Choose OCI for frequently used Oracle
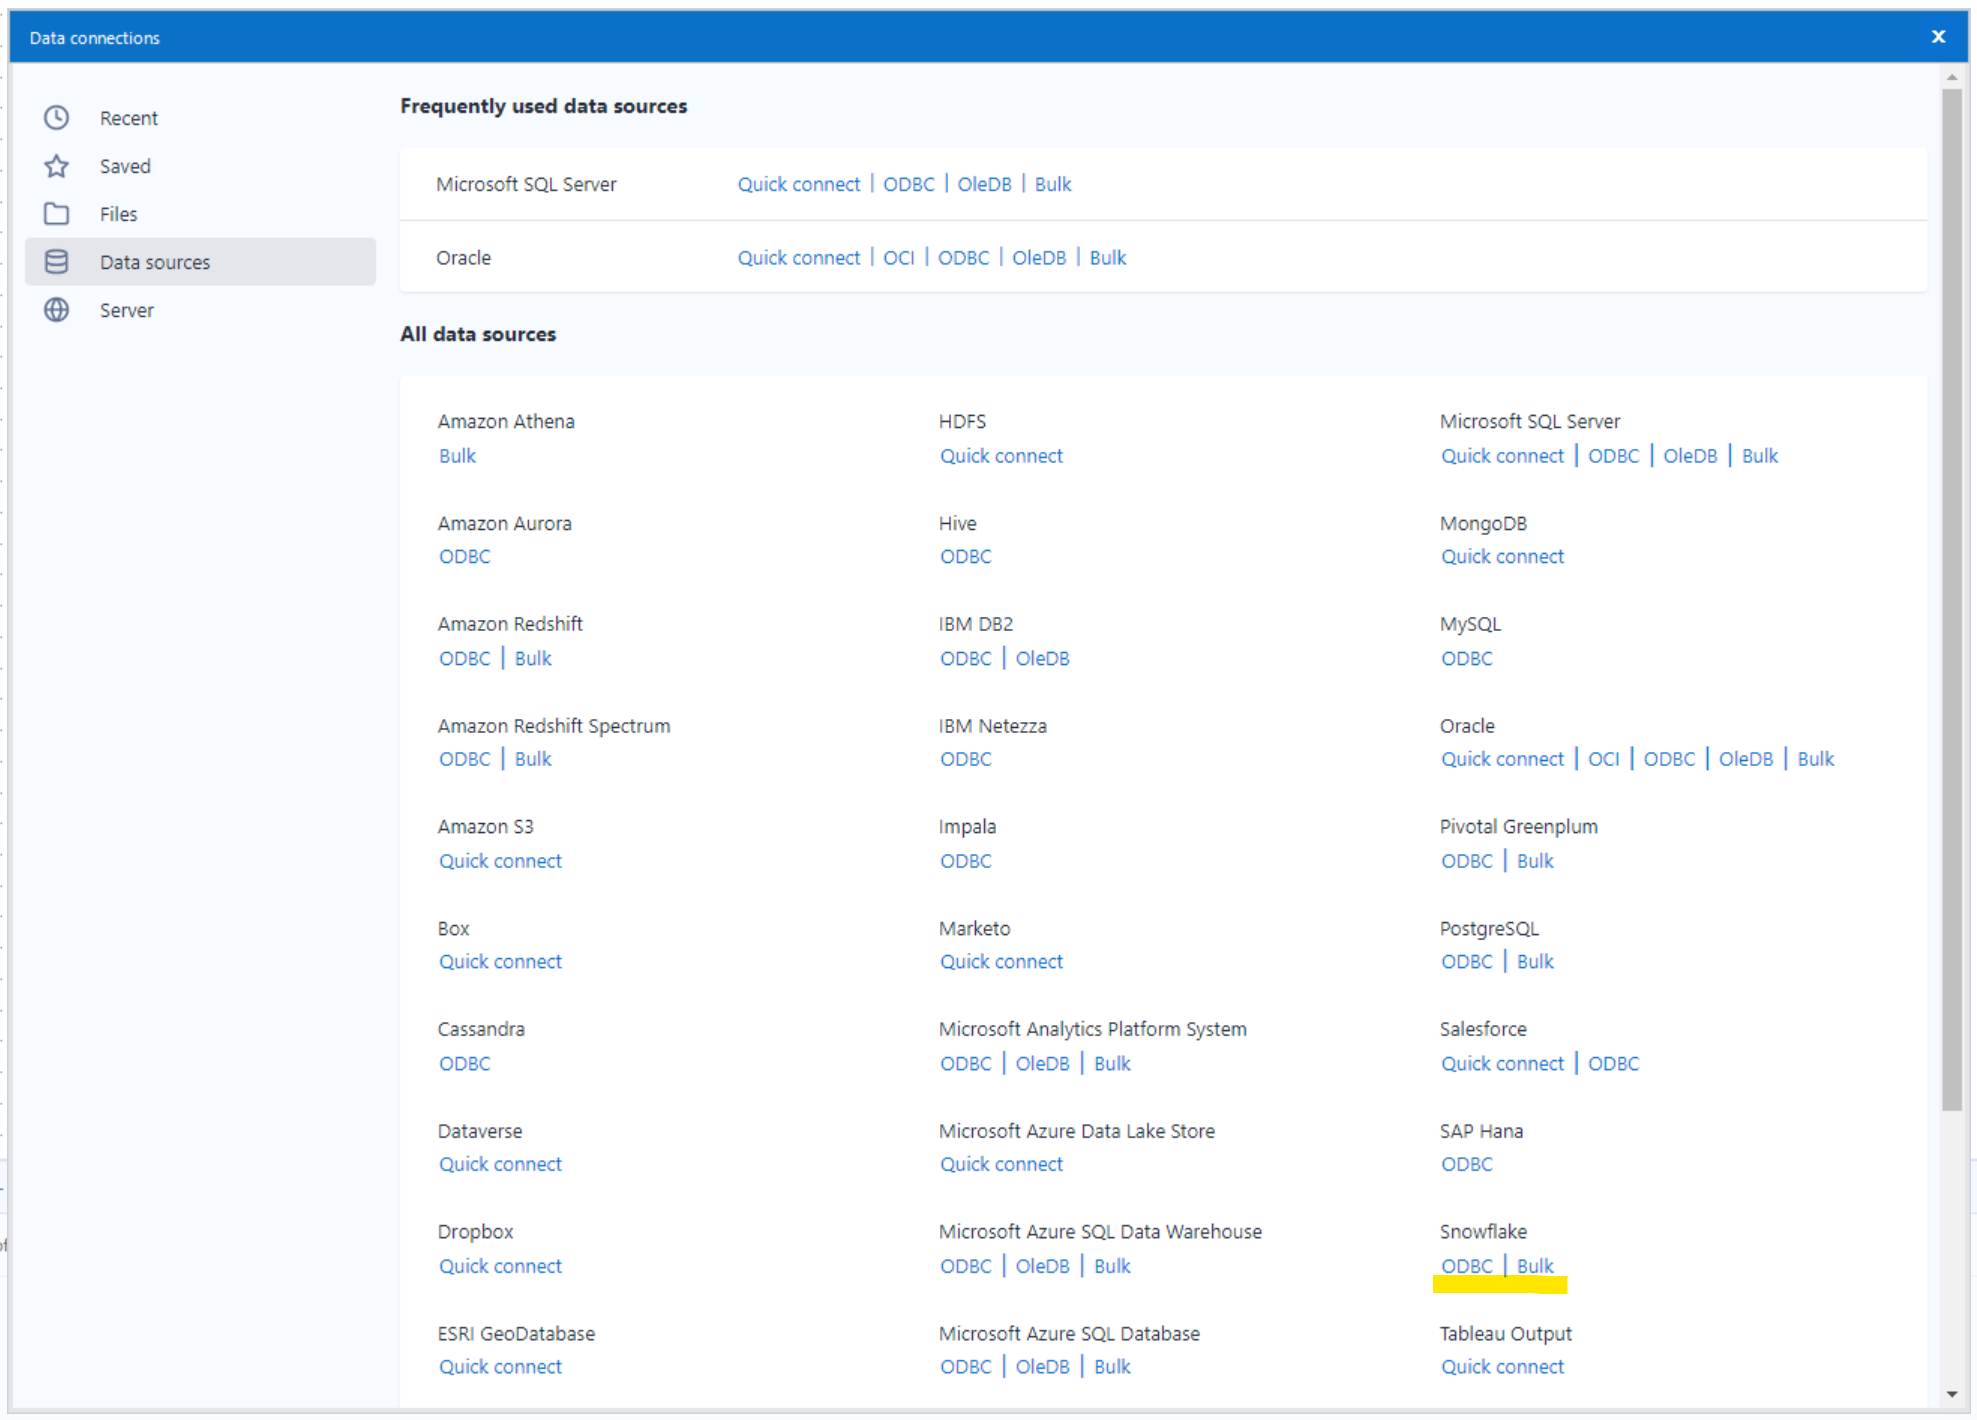 click(x=898, y=258)
